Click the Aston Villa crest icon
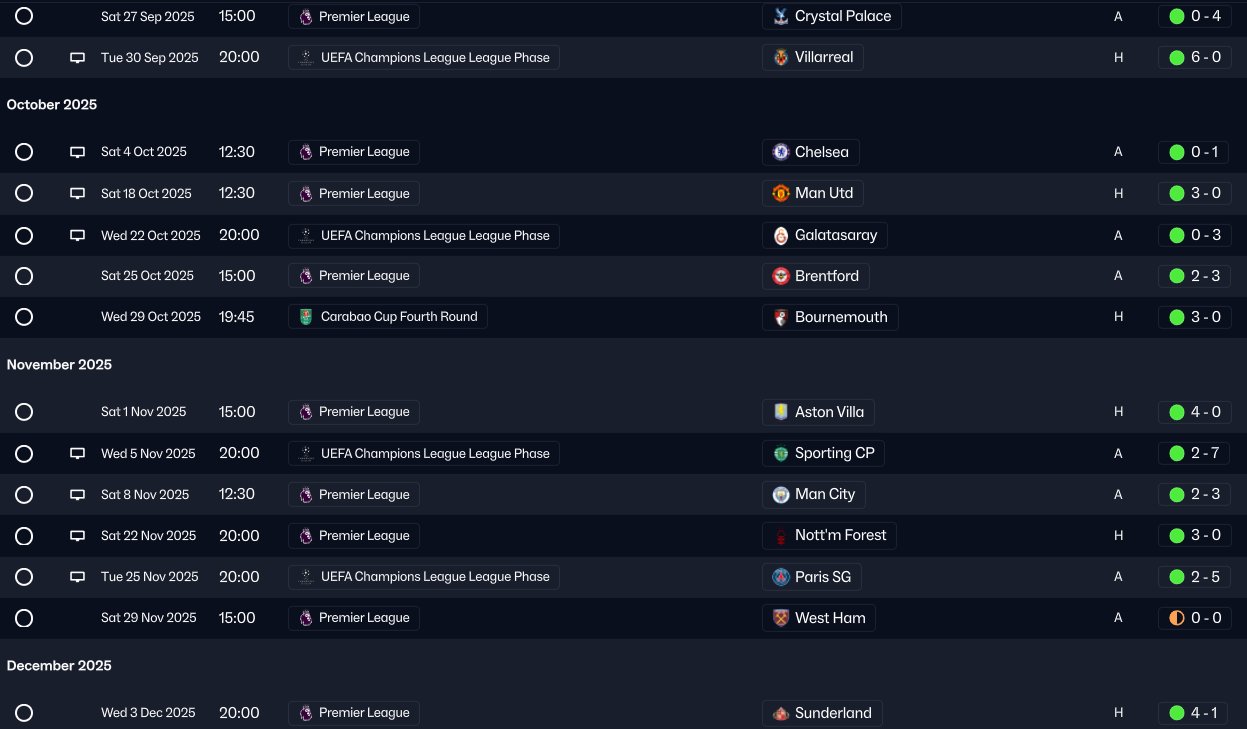The width and height of the screenshot is (1247, 729). 780,412
